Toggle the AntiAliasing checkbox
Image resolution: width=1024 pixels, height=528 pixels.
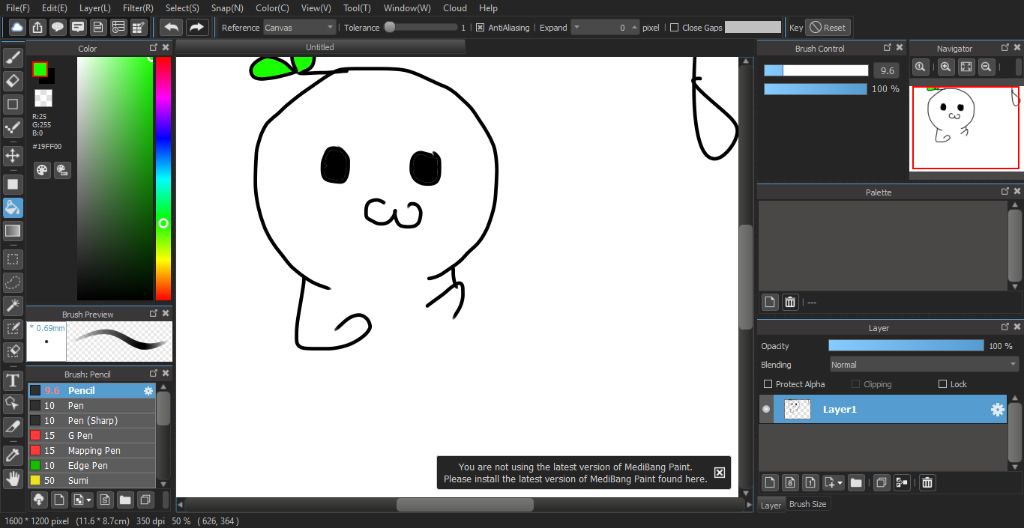480,28
